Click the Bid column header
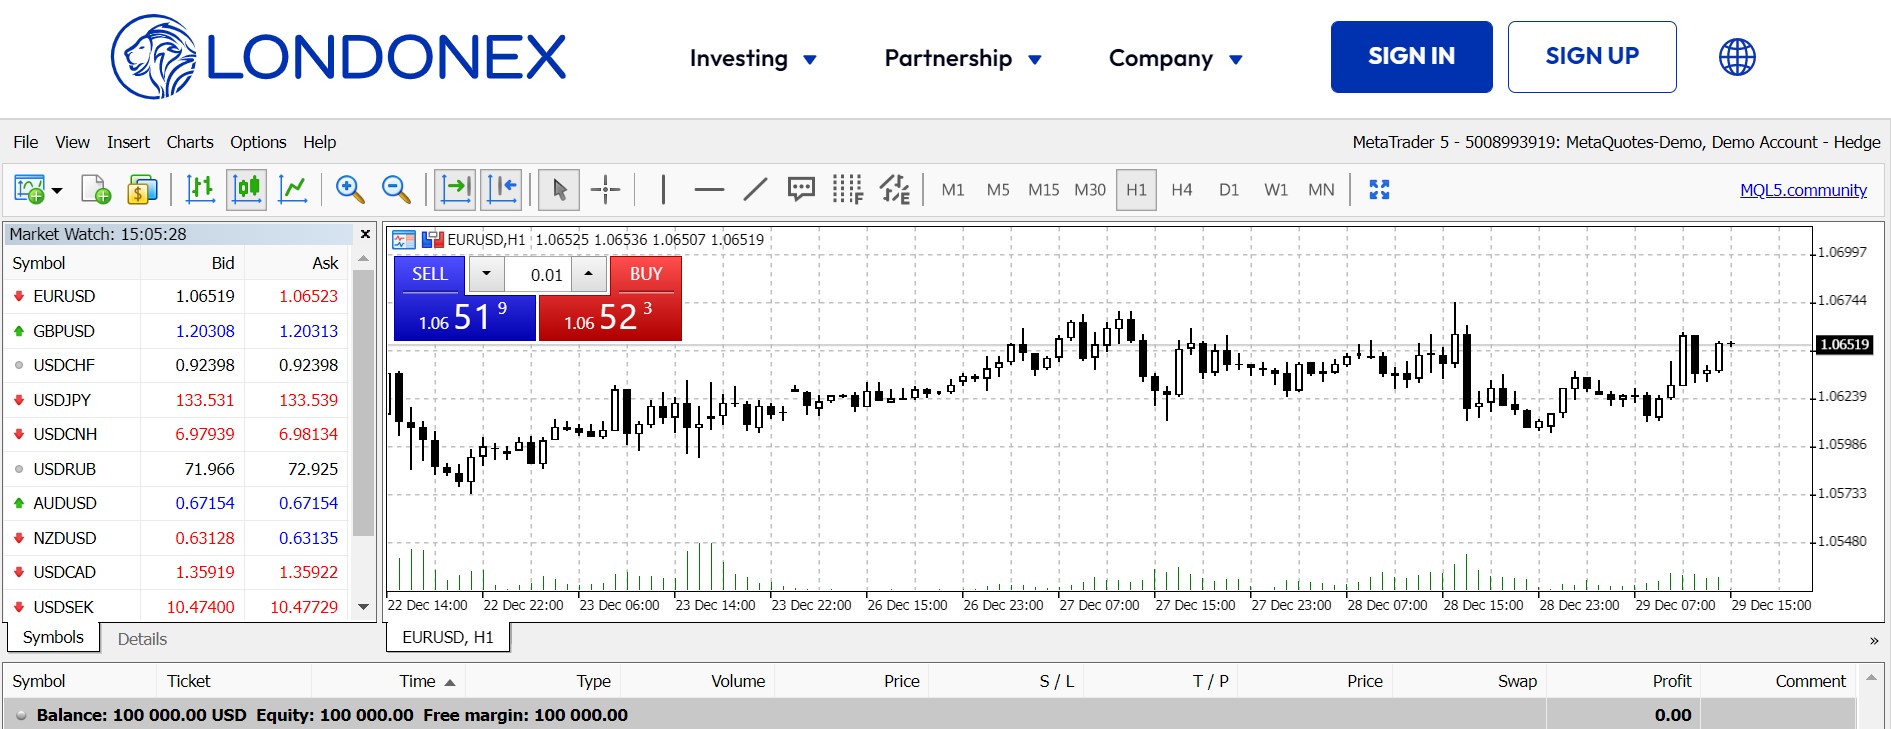 click(192, 263)
